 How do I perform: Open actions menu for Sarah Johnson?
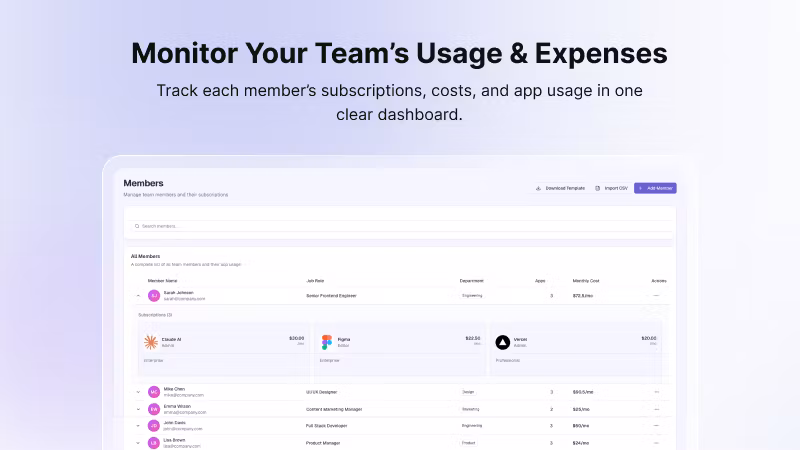(x=657, y=296)
